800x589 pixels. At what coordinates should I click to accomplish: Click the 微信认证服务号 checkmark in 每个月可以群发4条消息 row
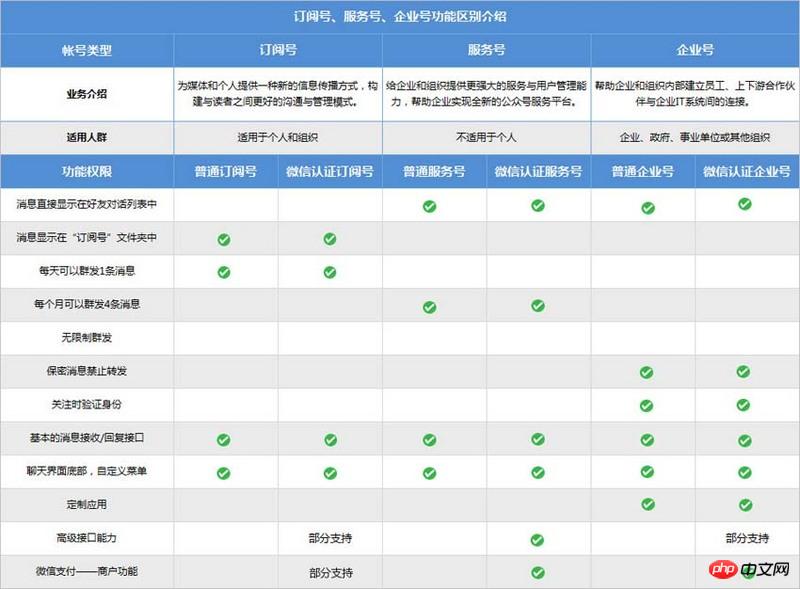tap(538, 305)
